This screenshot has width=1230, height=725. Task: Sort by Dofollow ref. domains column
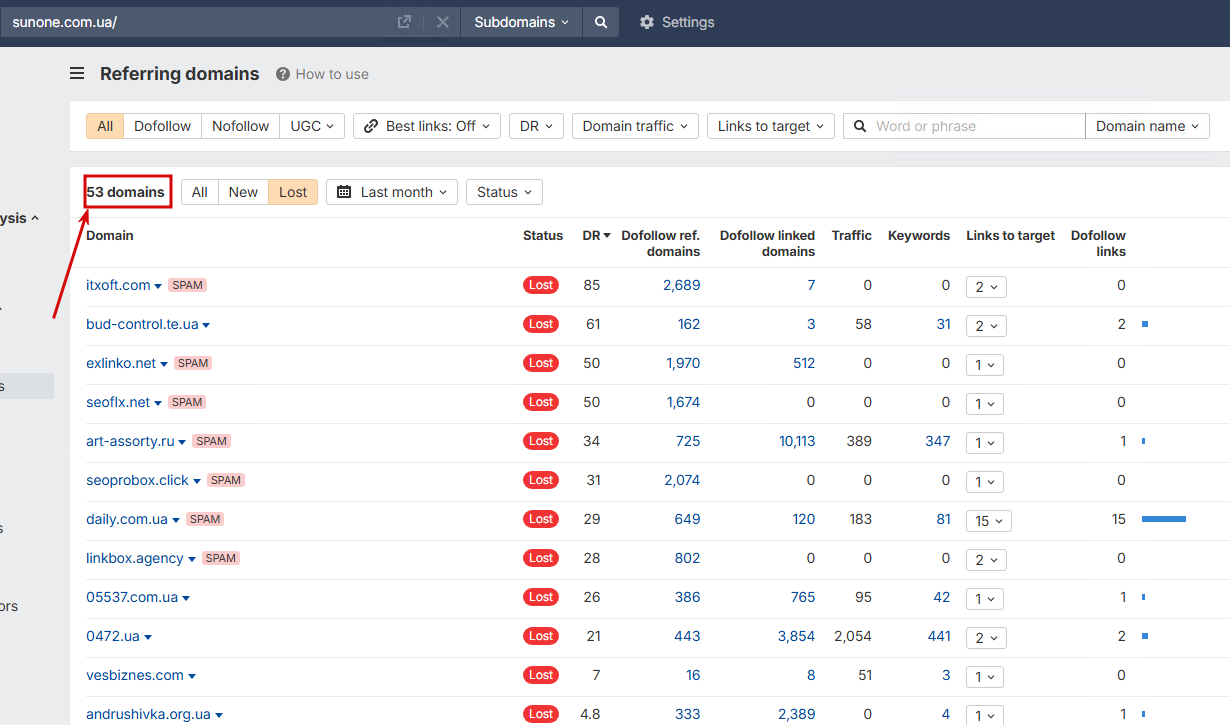[660, 243]
